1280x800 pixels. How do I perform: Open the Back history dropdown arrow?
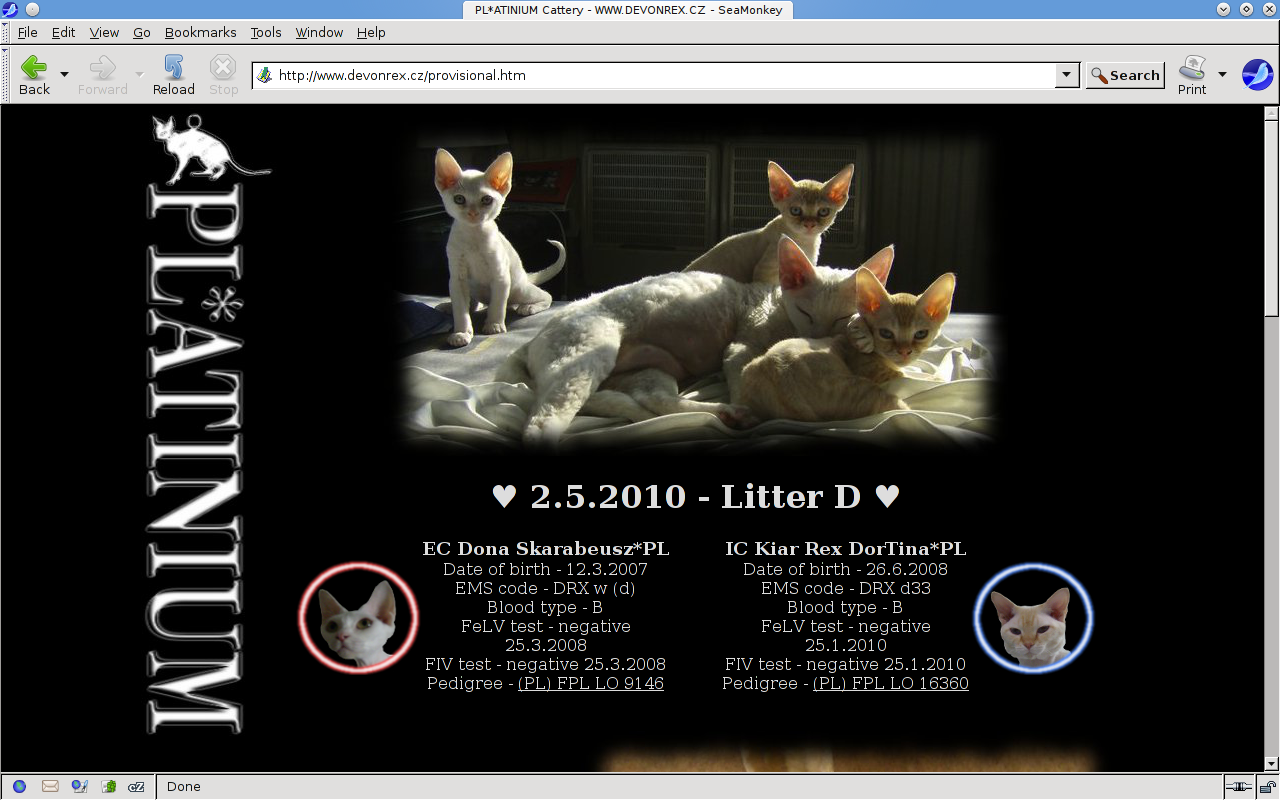click(64, 75)
